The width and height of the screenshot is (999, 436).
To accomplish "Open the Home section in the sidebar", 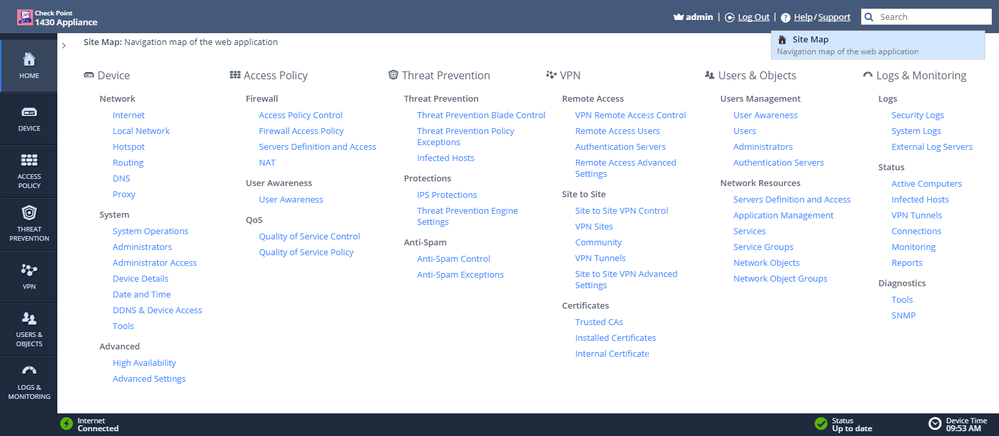I will (29, 66).
